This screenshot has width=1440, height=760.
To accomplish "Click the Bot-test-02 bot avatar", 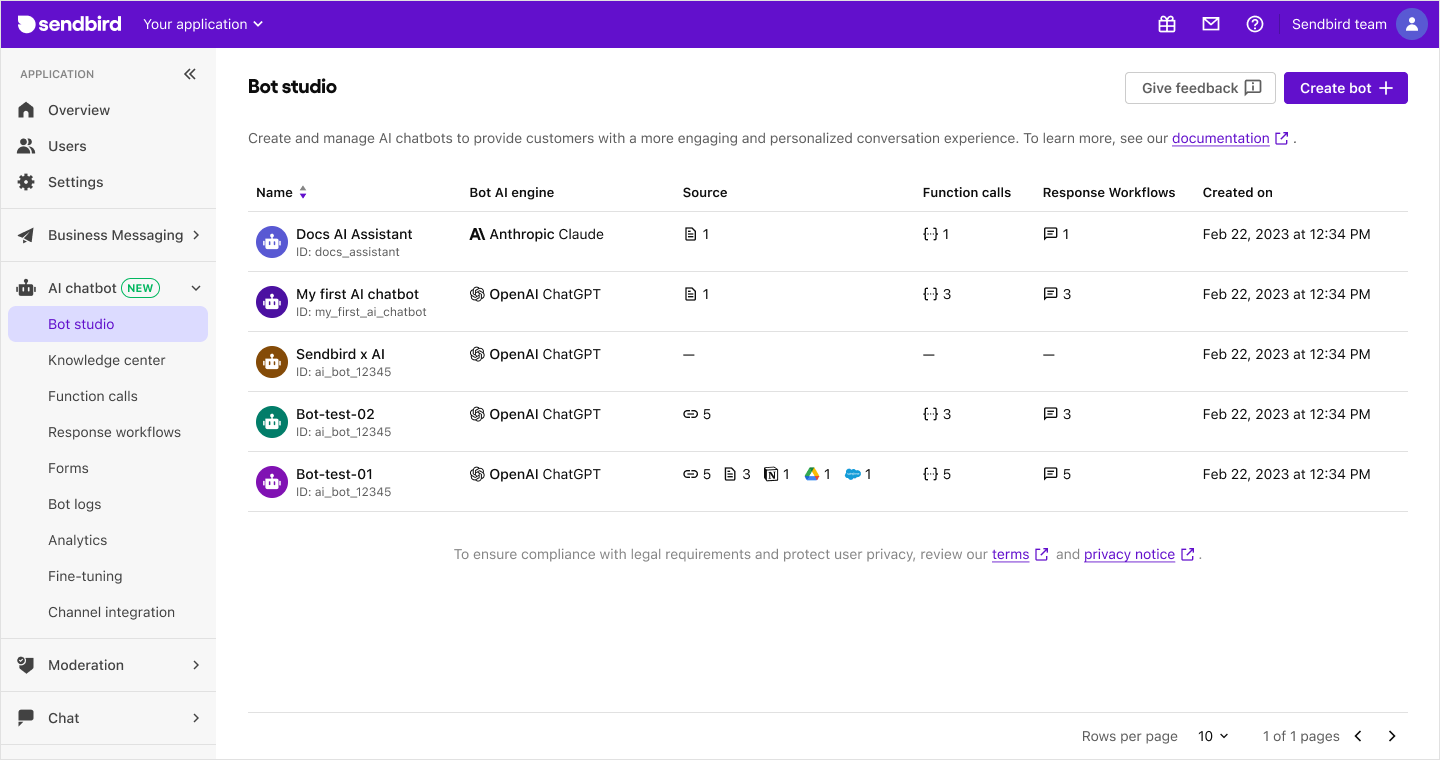I will (272, 422).
